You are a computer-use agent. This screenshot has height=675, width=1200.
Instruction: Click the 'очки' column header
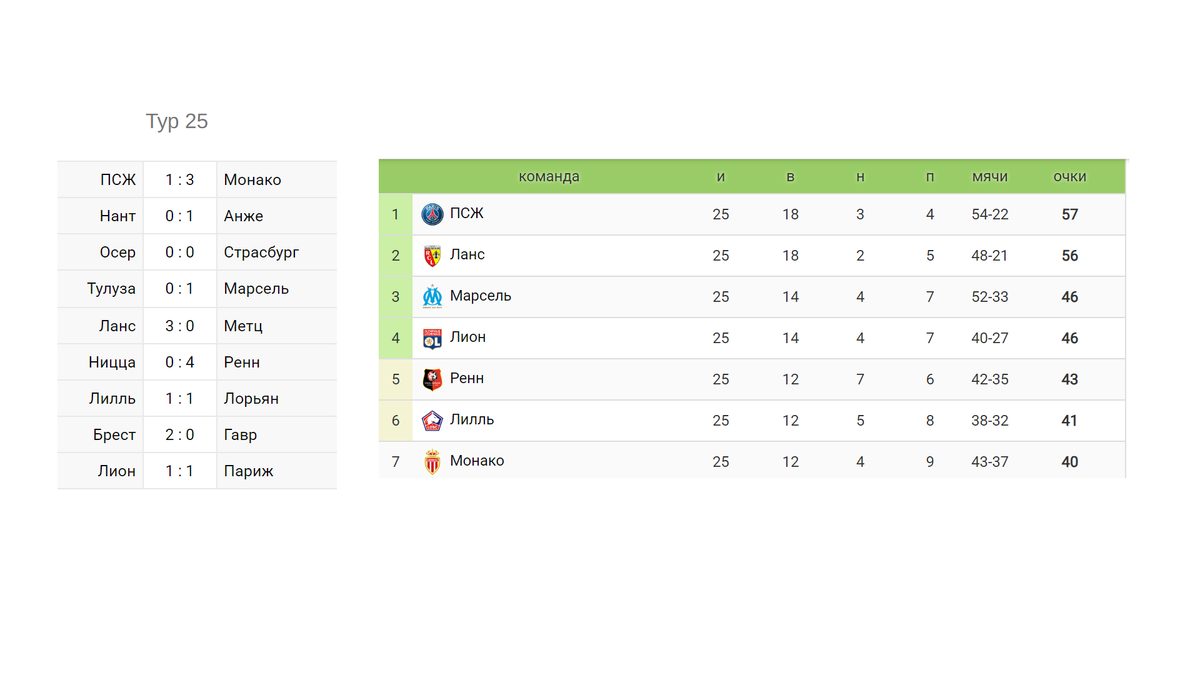[x=1069, y=177]
